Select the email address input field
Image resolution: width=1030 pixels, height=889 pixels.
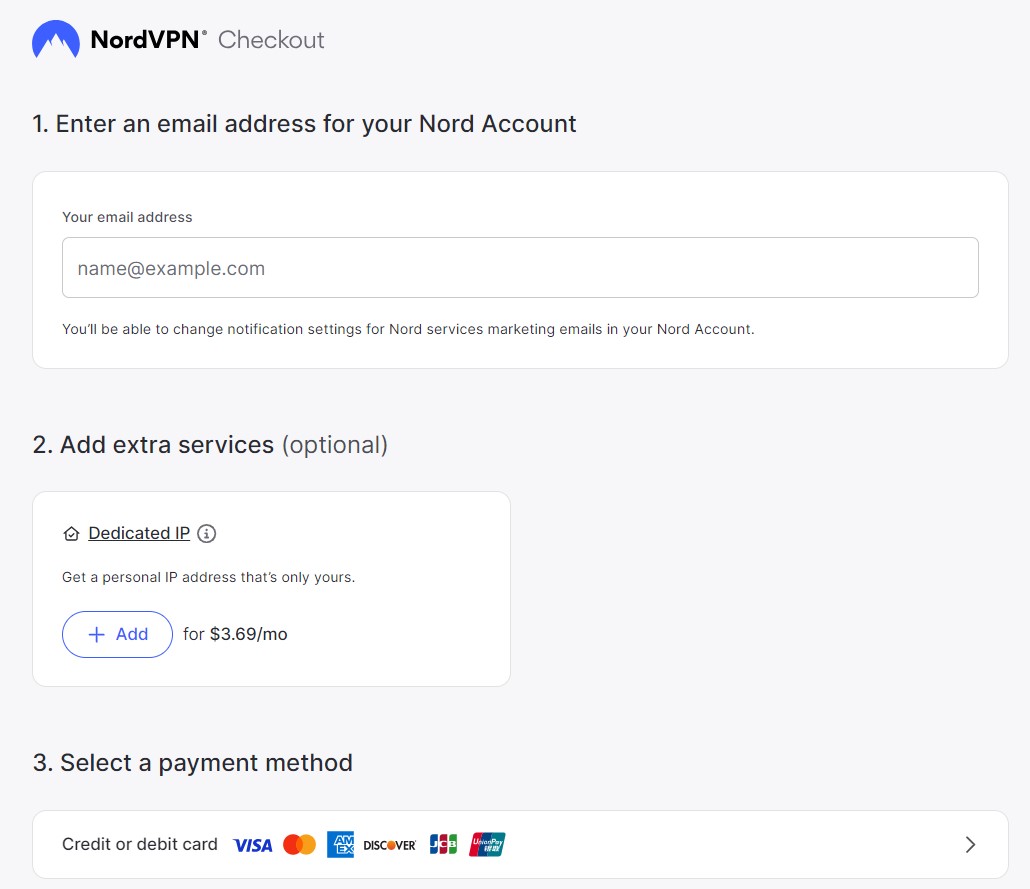pos(520,267)
